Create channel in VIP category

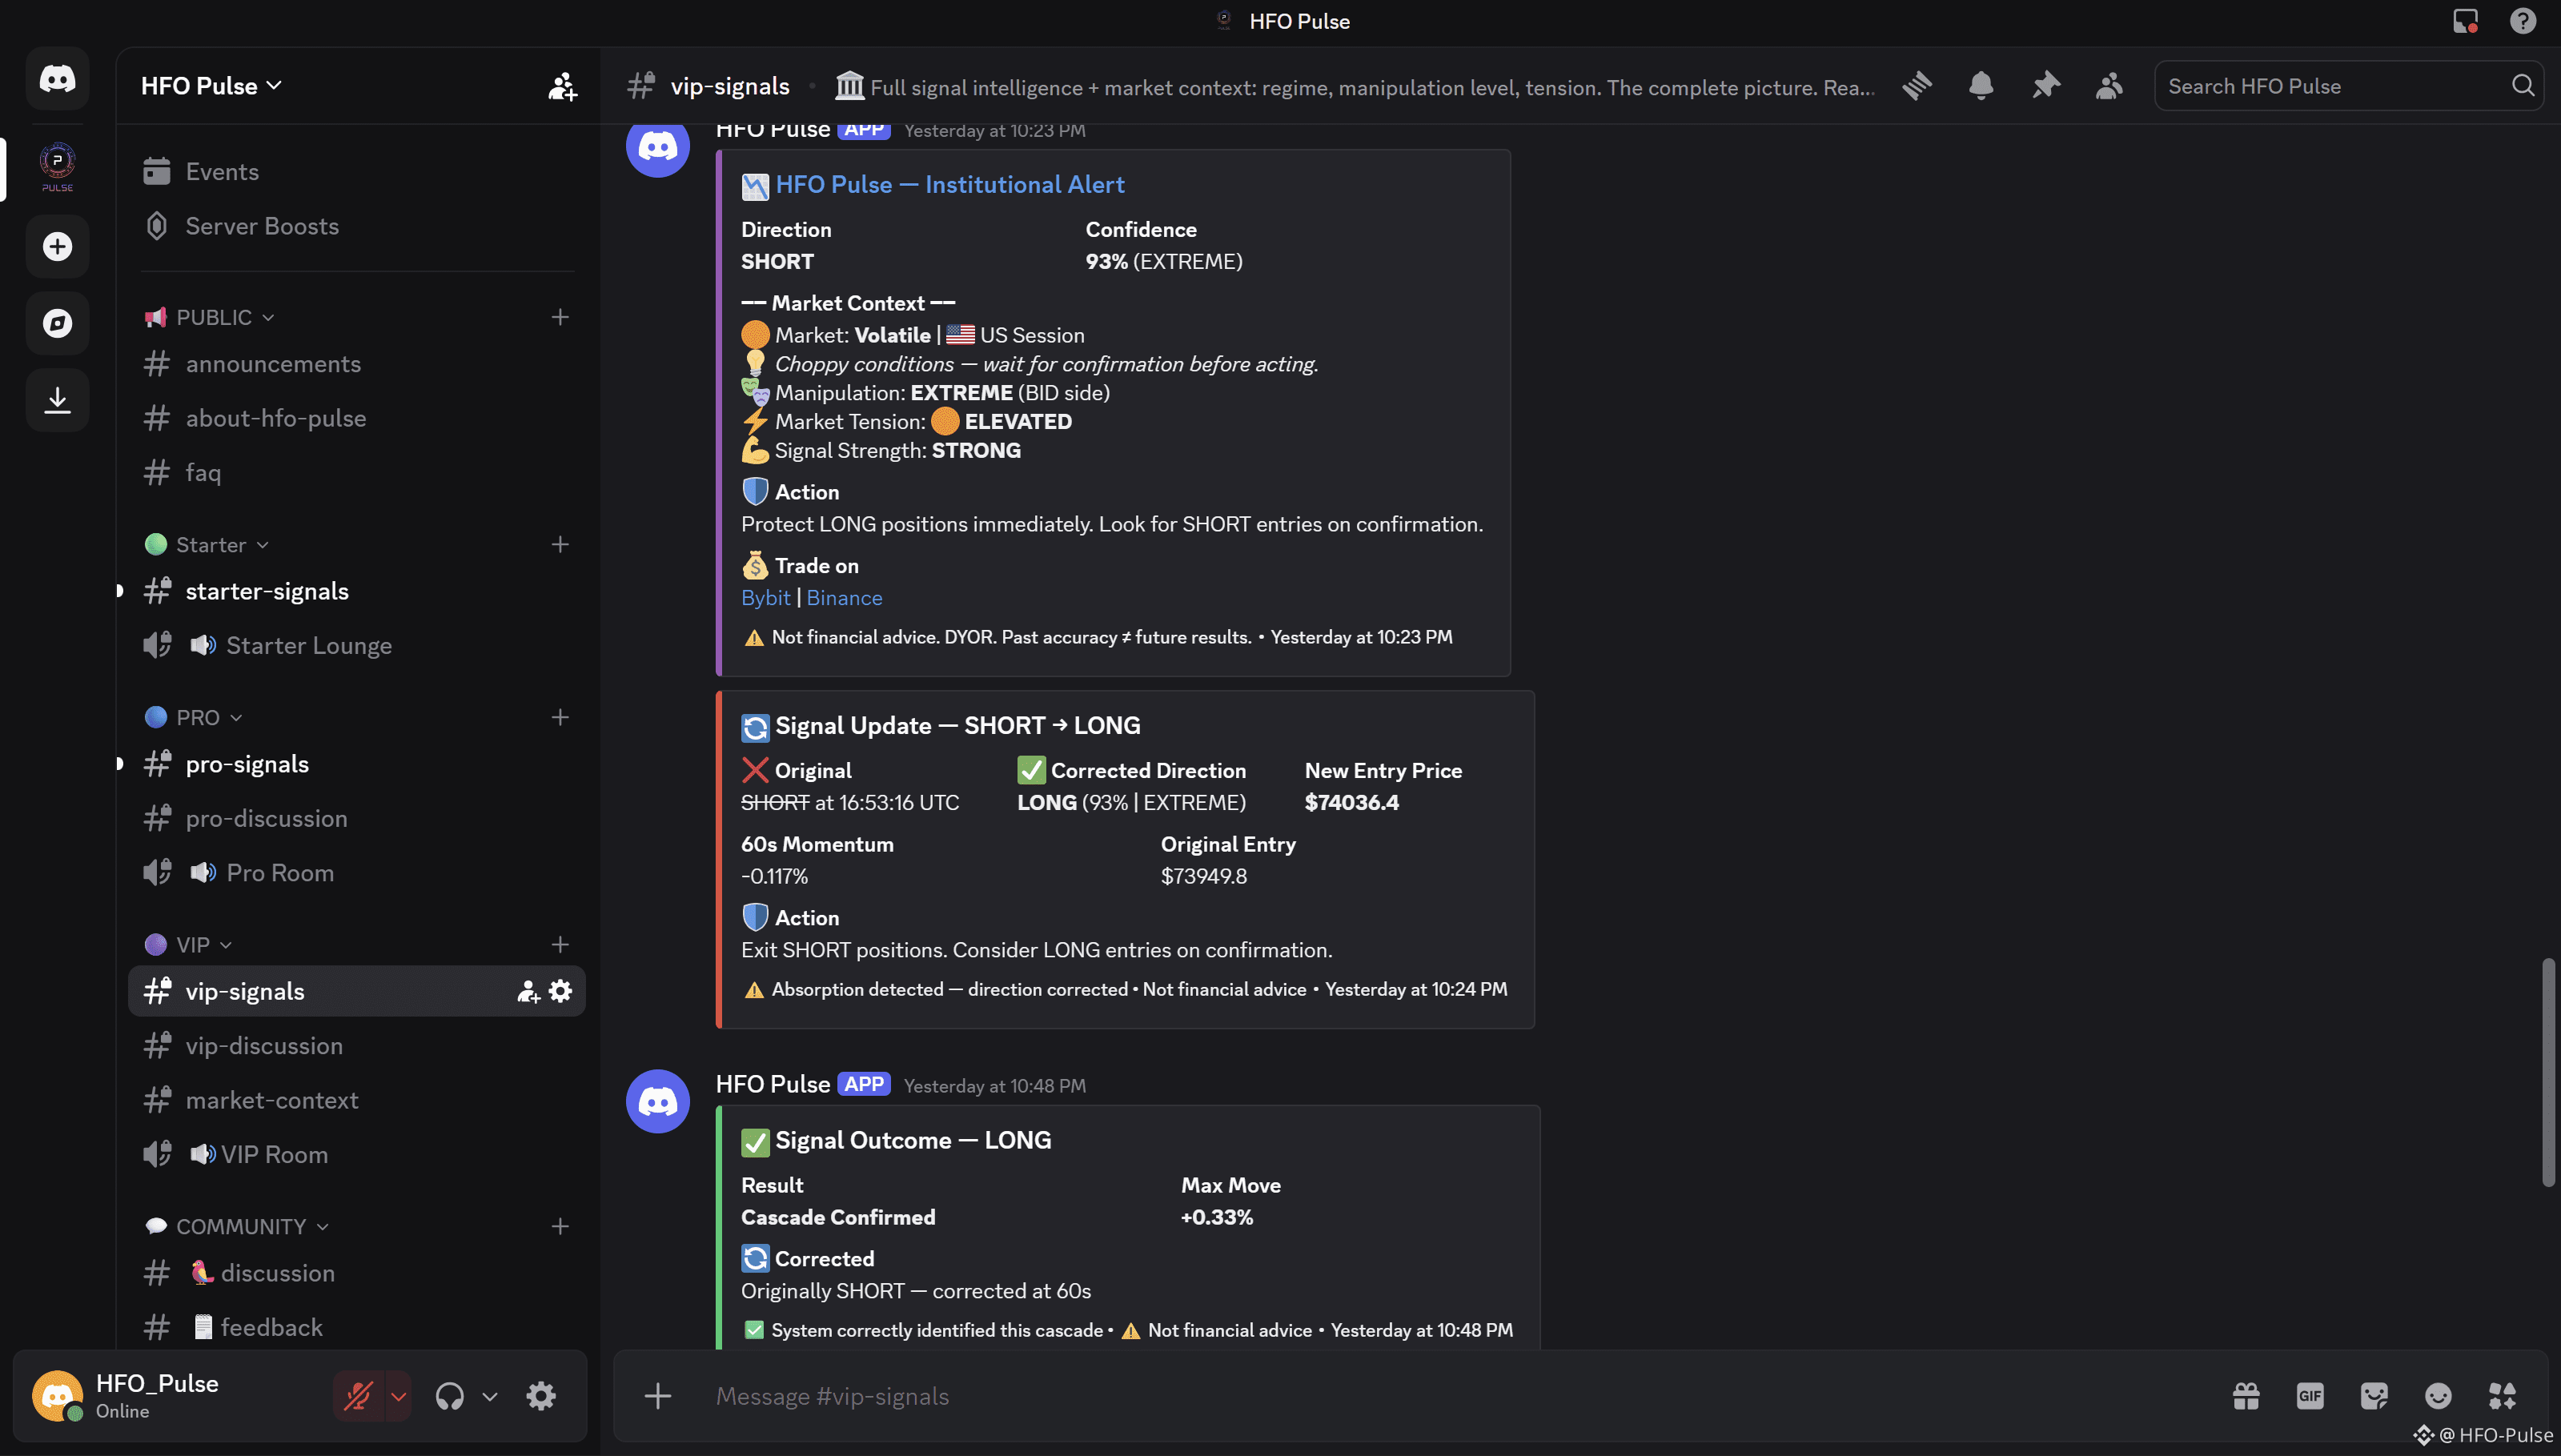click(x=560, y=944)
